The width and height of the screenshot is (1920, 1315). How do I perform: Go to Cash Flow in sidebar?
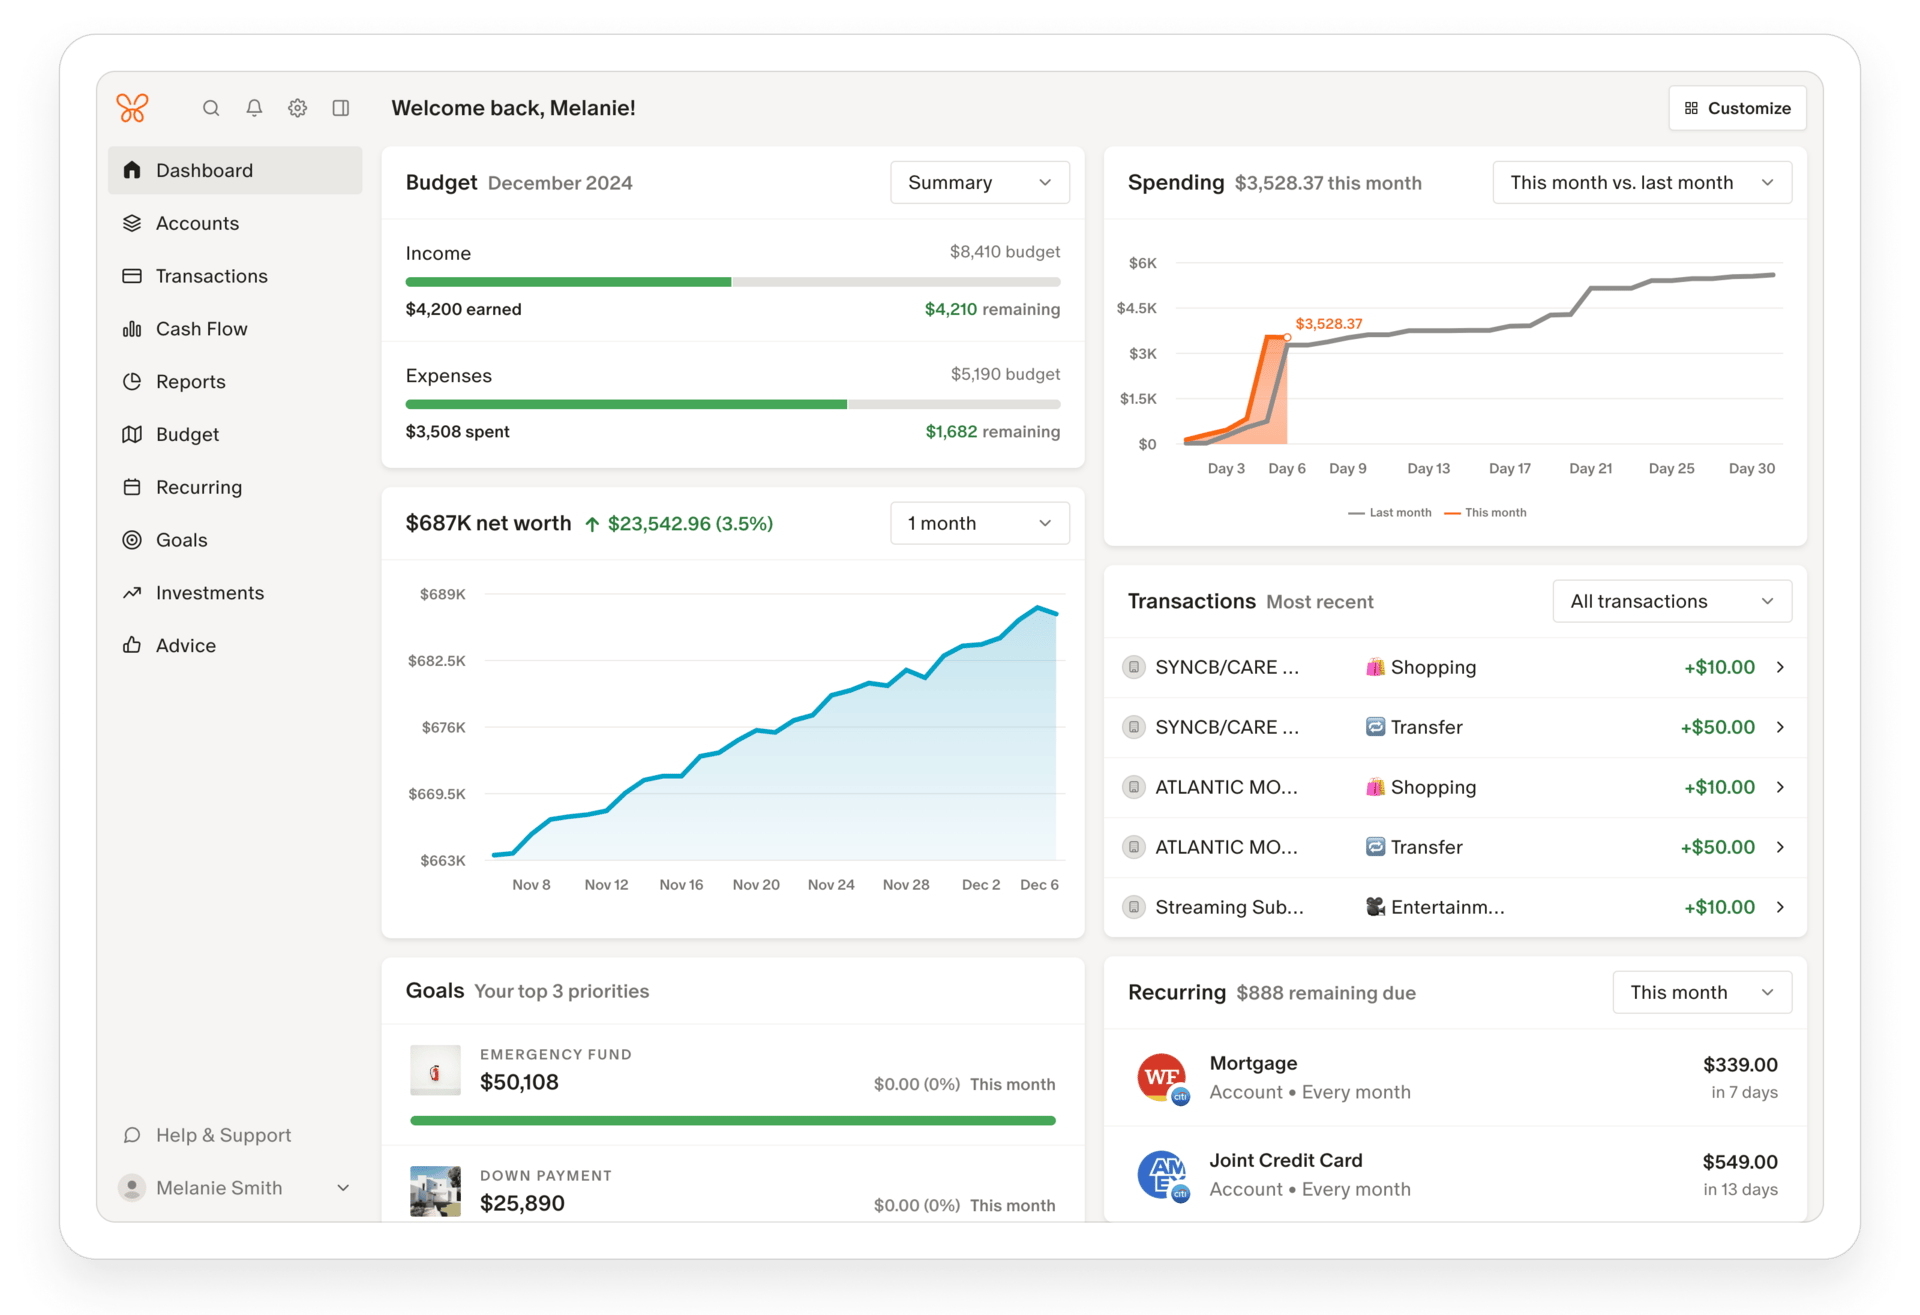(x=201, y=329)
